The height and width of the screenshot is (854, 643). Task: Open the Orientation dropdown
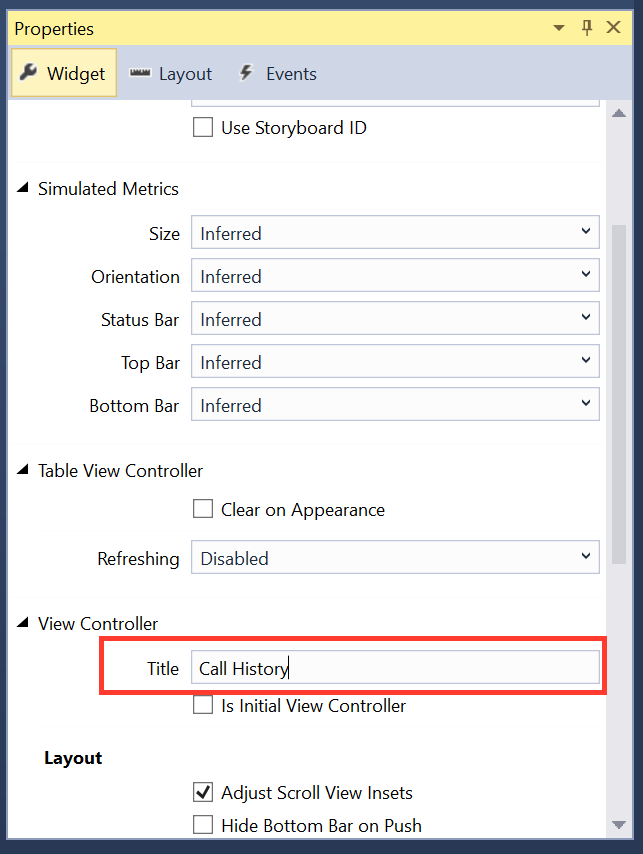587,276
